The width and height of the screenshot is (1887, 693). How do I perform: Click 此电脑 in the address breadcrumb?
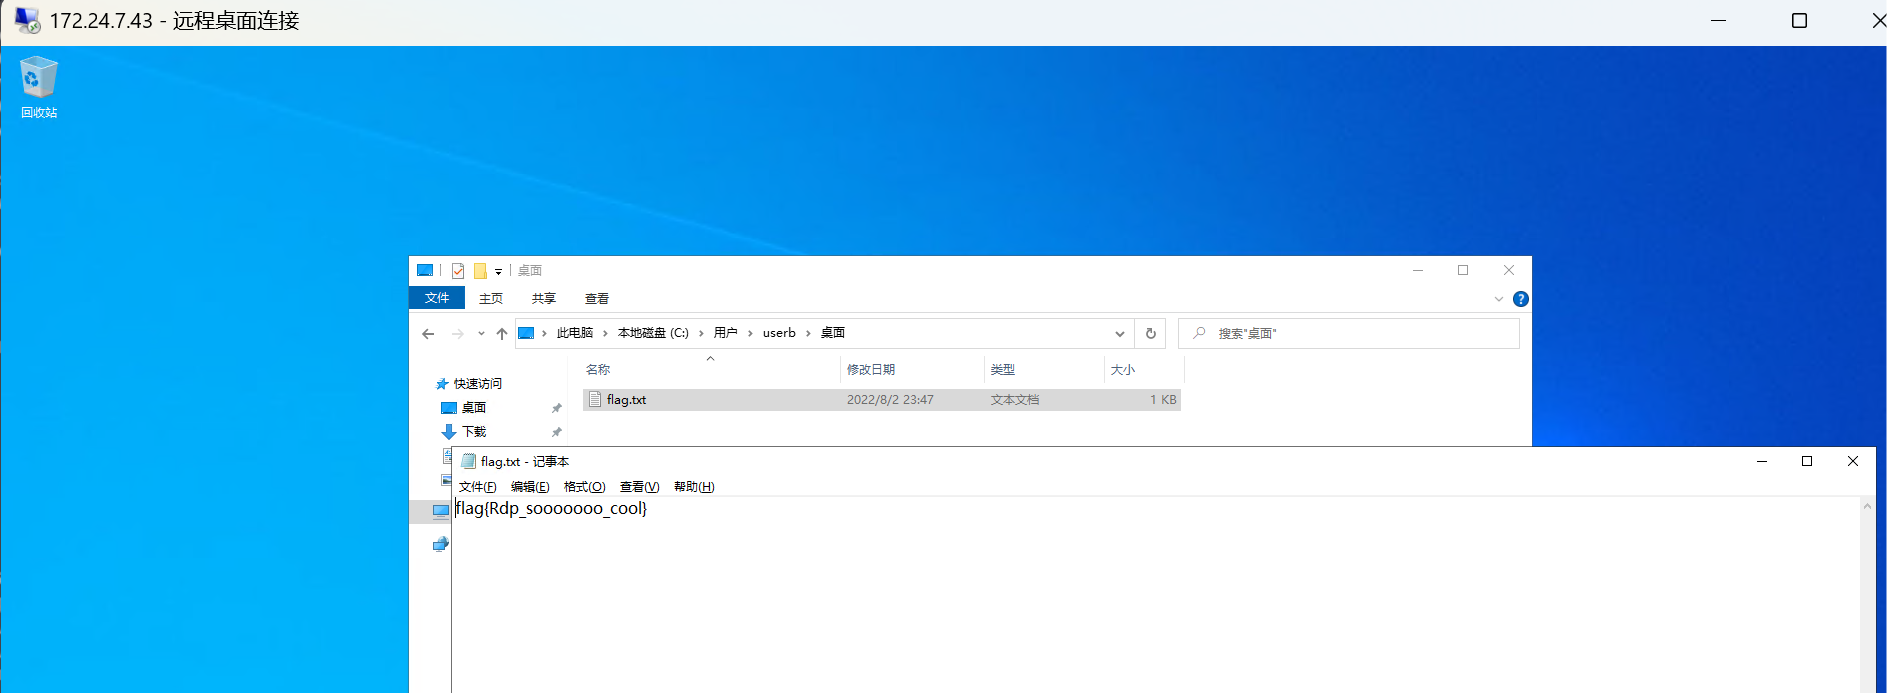(x=575, y=333)
